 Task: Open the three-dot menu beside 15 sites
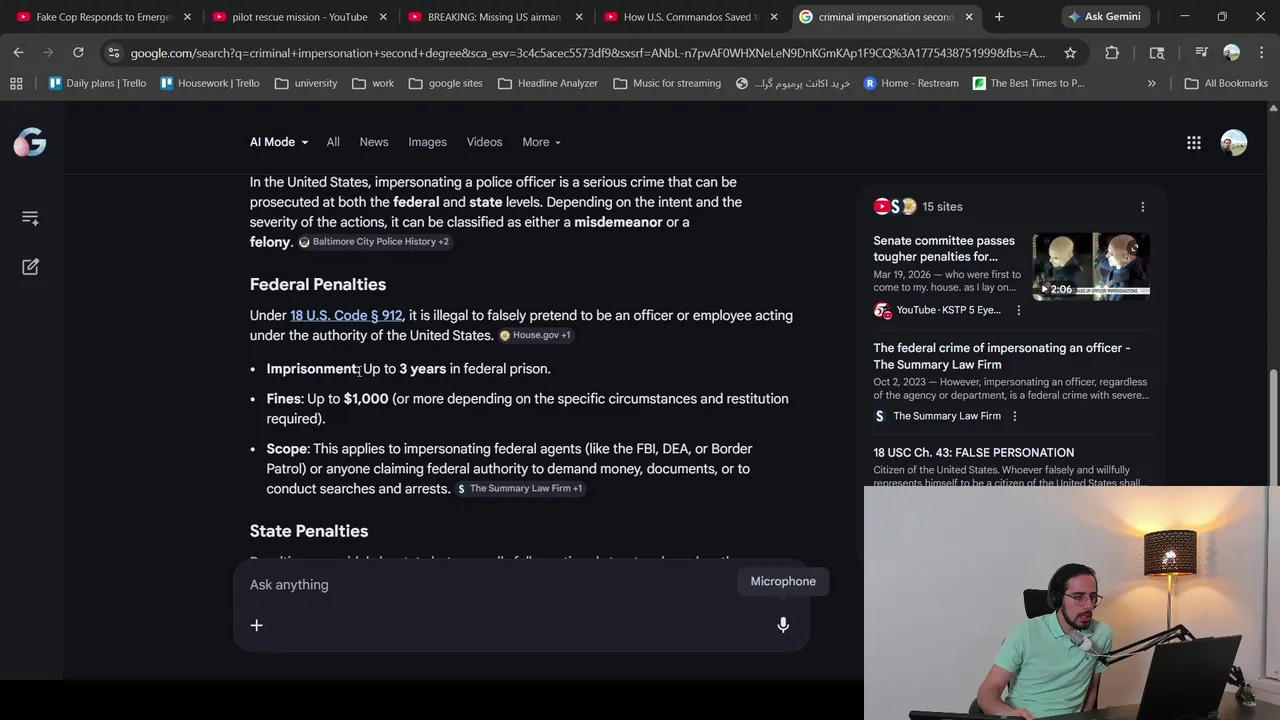[x=1143, y=207]
